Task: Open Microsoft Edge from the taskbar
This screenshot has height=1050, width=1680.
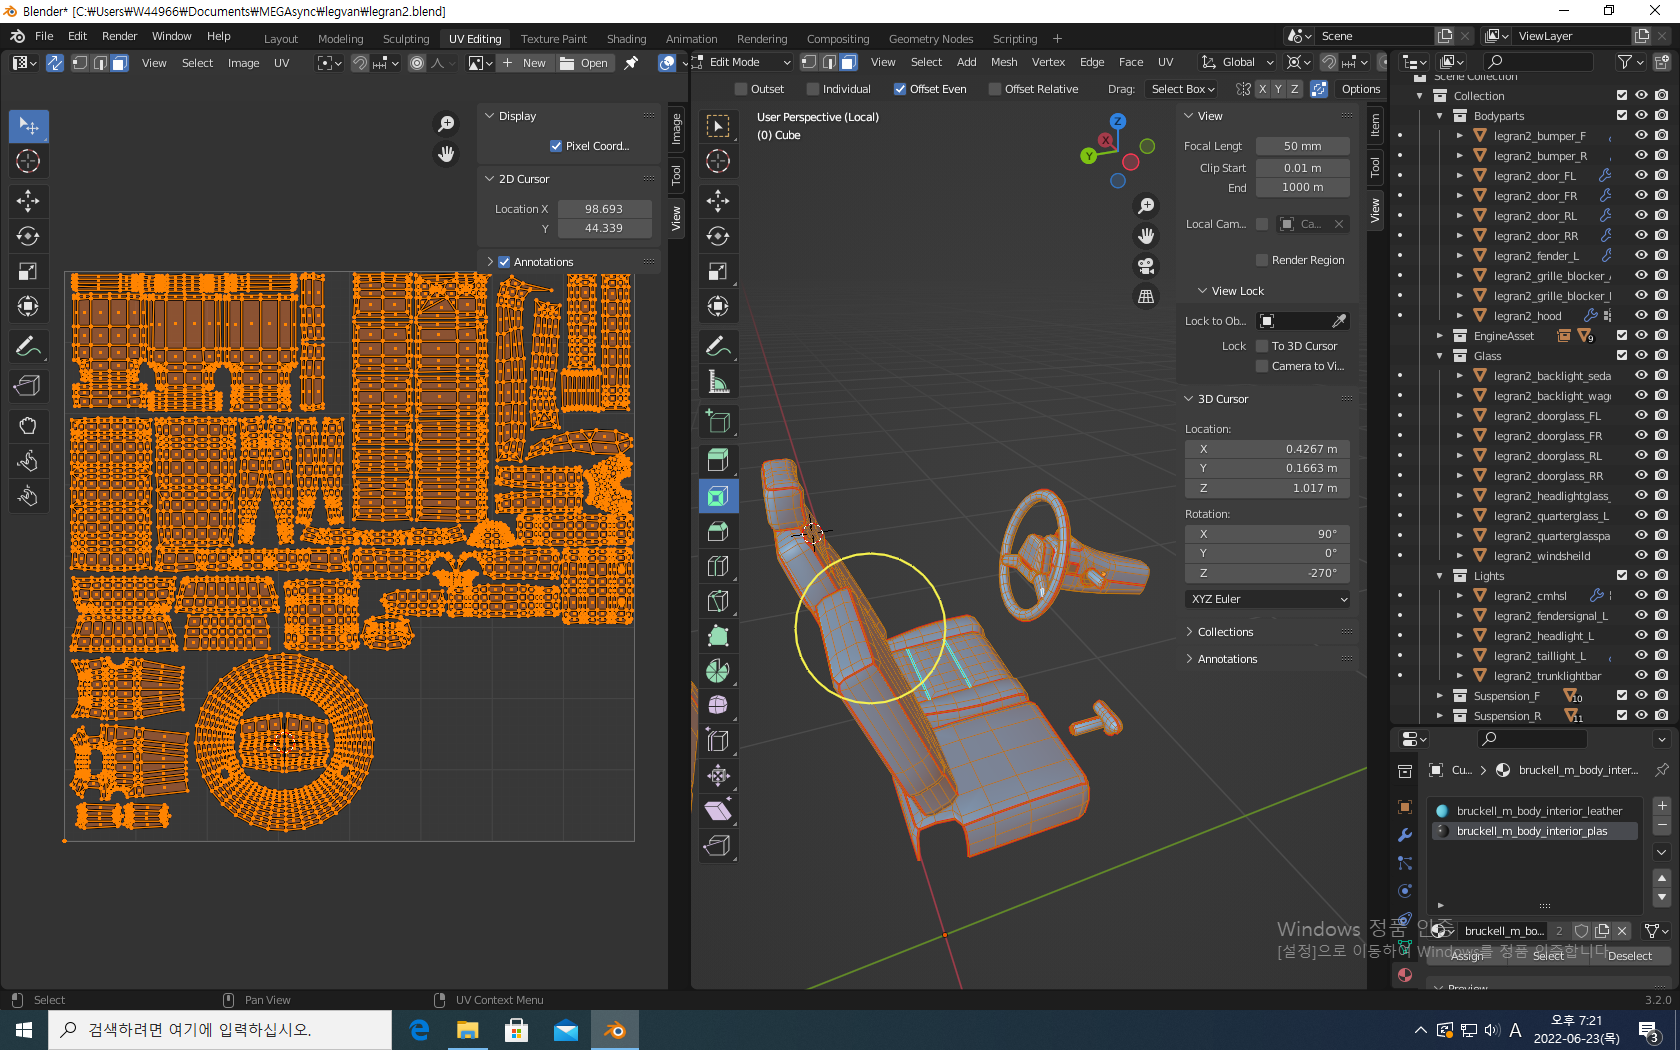Action: [419, 1030]
